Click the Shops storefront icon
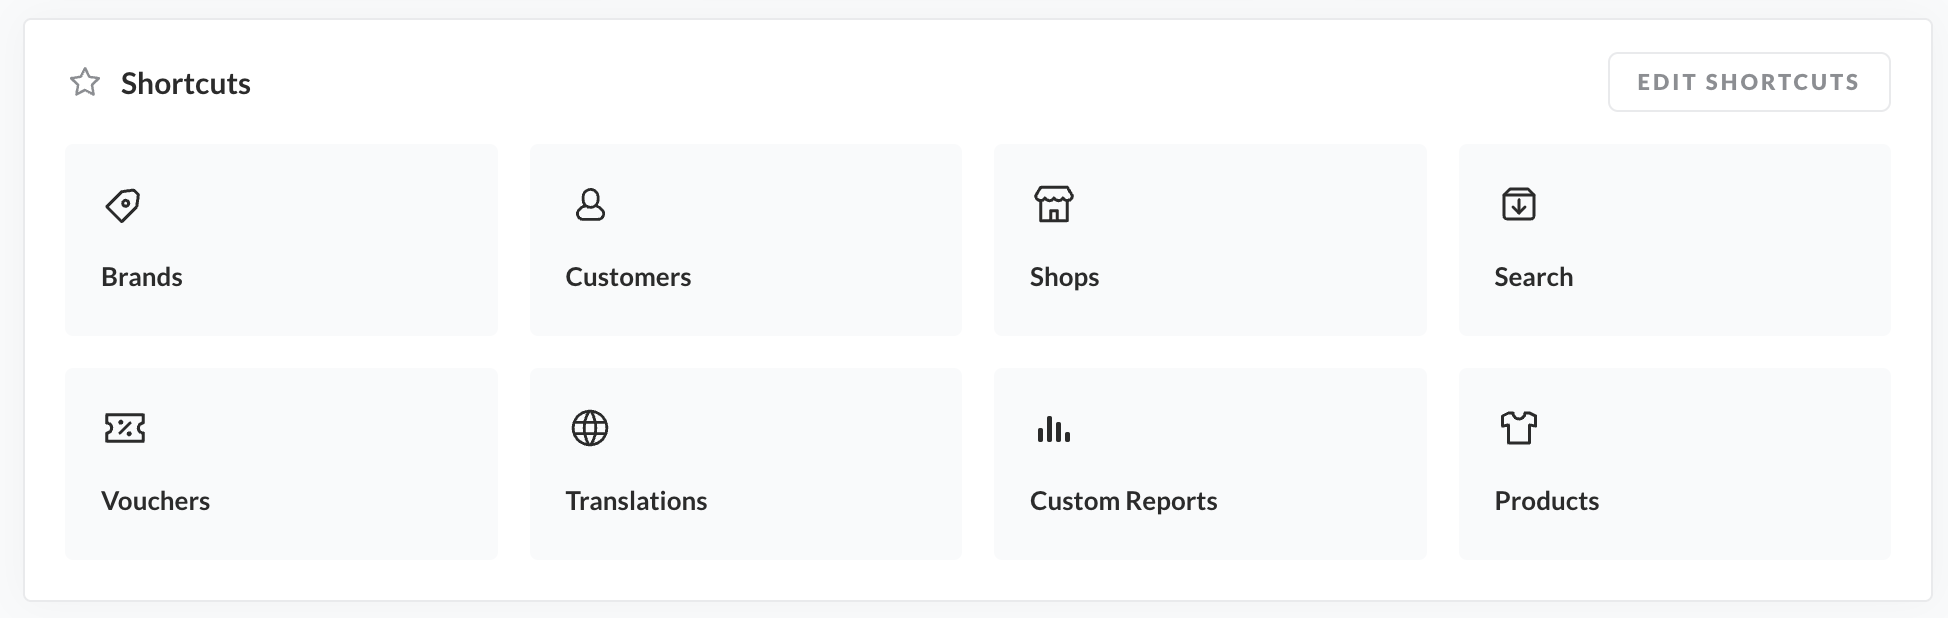The height and width of the screenshot is (618, 1948). coord(1053,204)
